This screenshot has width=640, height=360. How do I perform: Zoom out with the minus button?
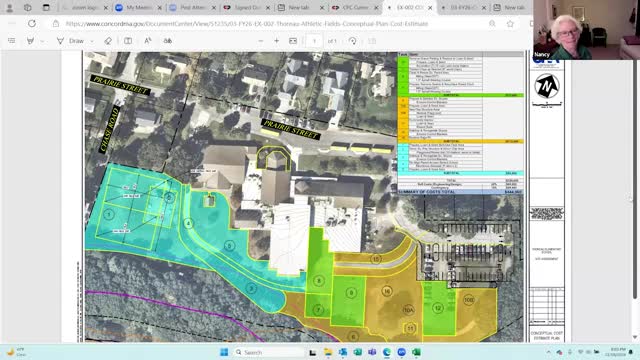coord(261,41)
